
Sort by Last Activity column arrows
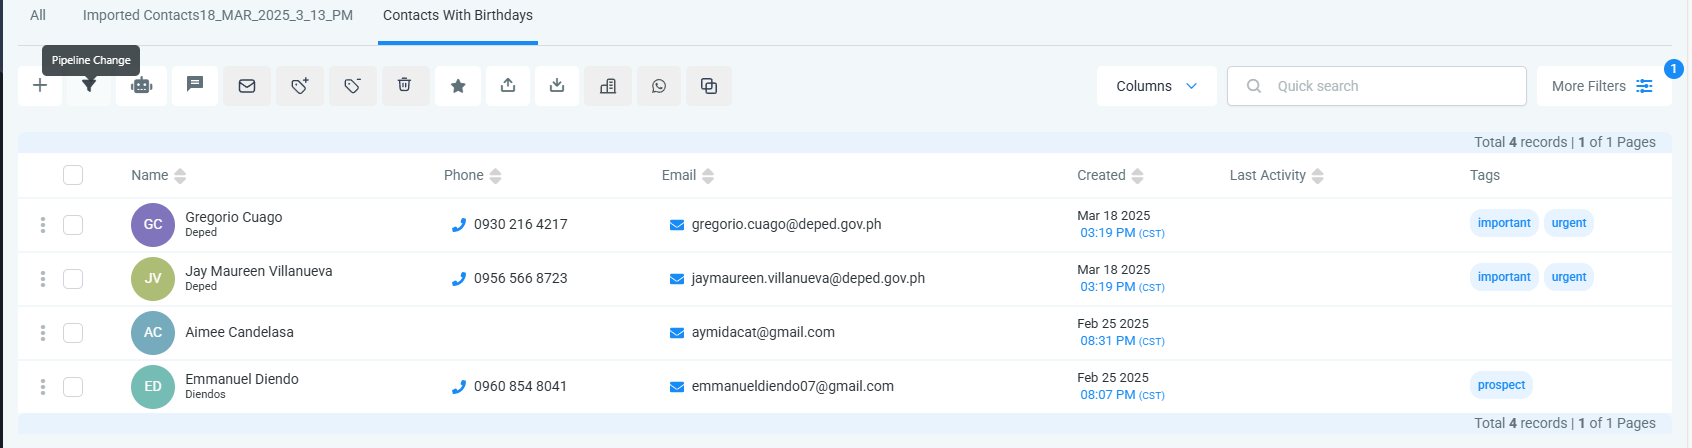click(x=1318, y=176)
